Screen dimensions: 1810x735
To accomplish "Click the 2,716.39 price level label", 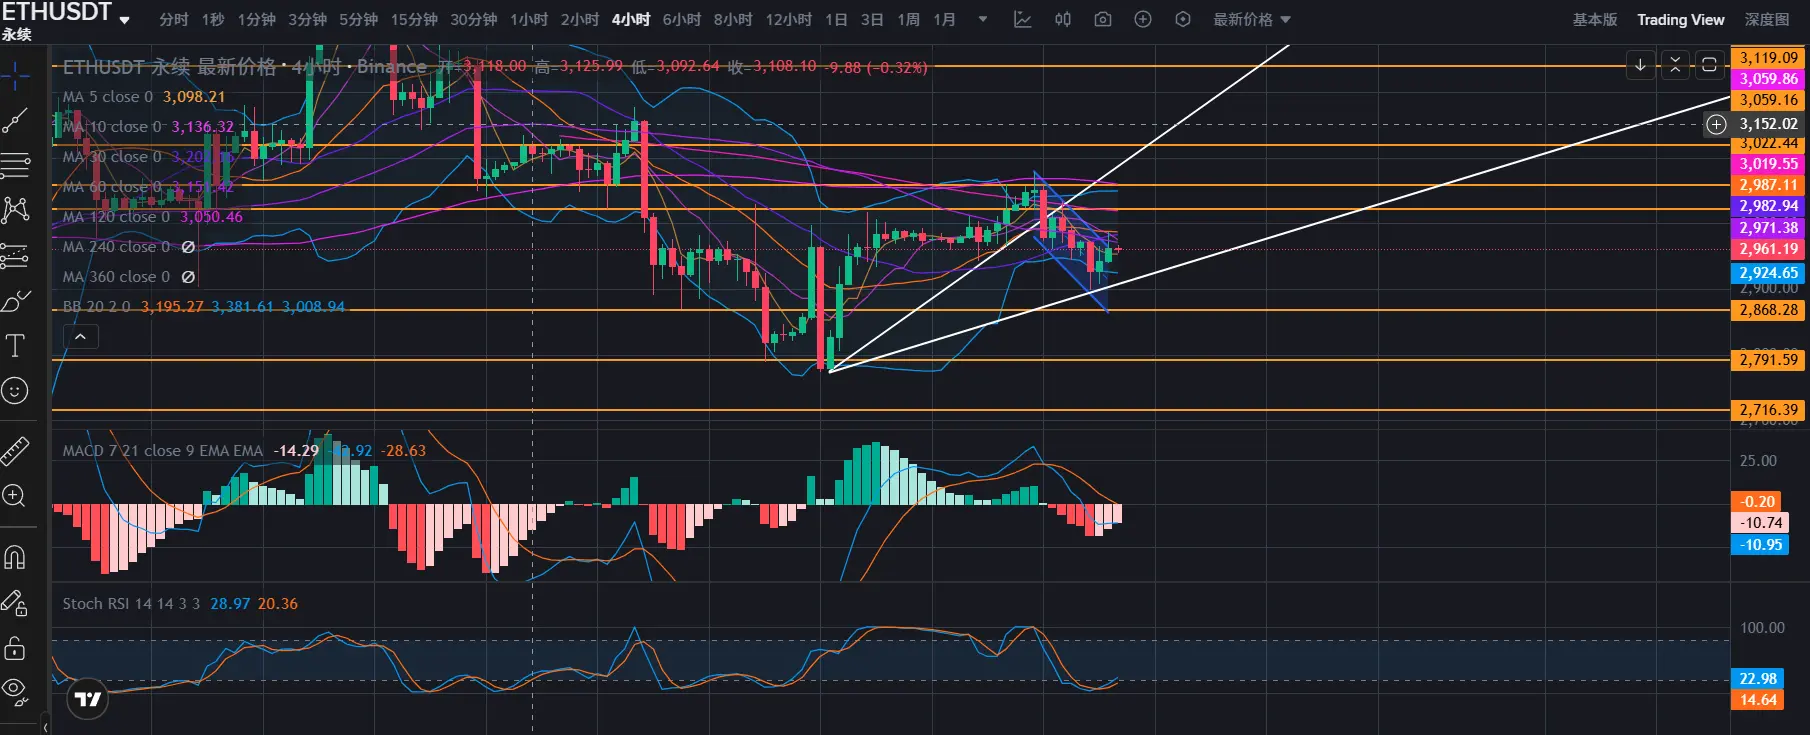I will [1769, 410].
